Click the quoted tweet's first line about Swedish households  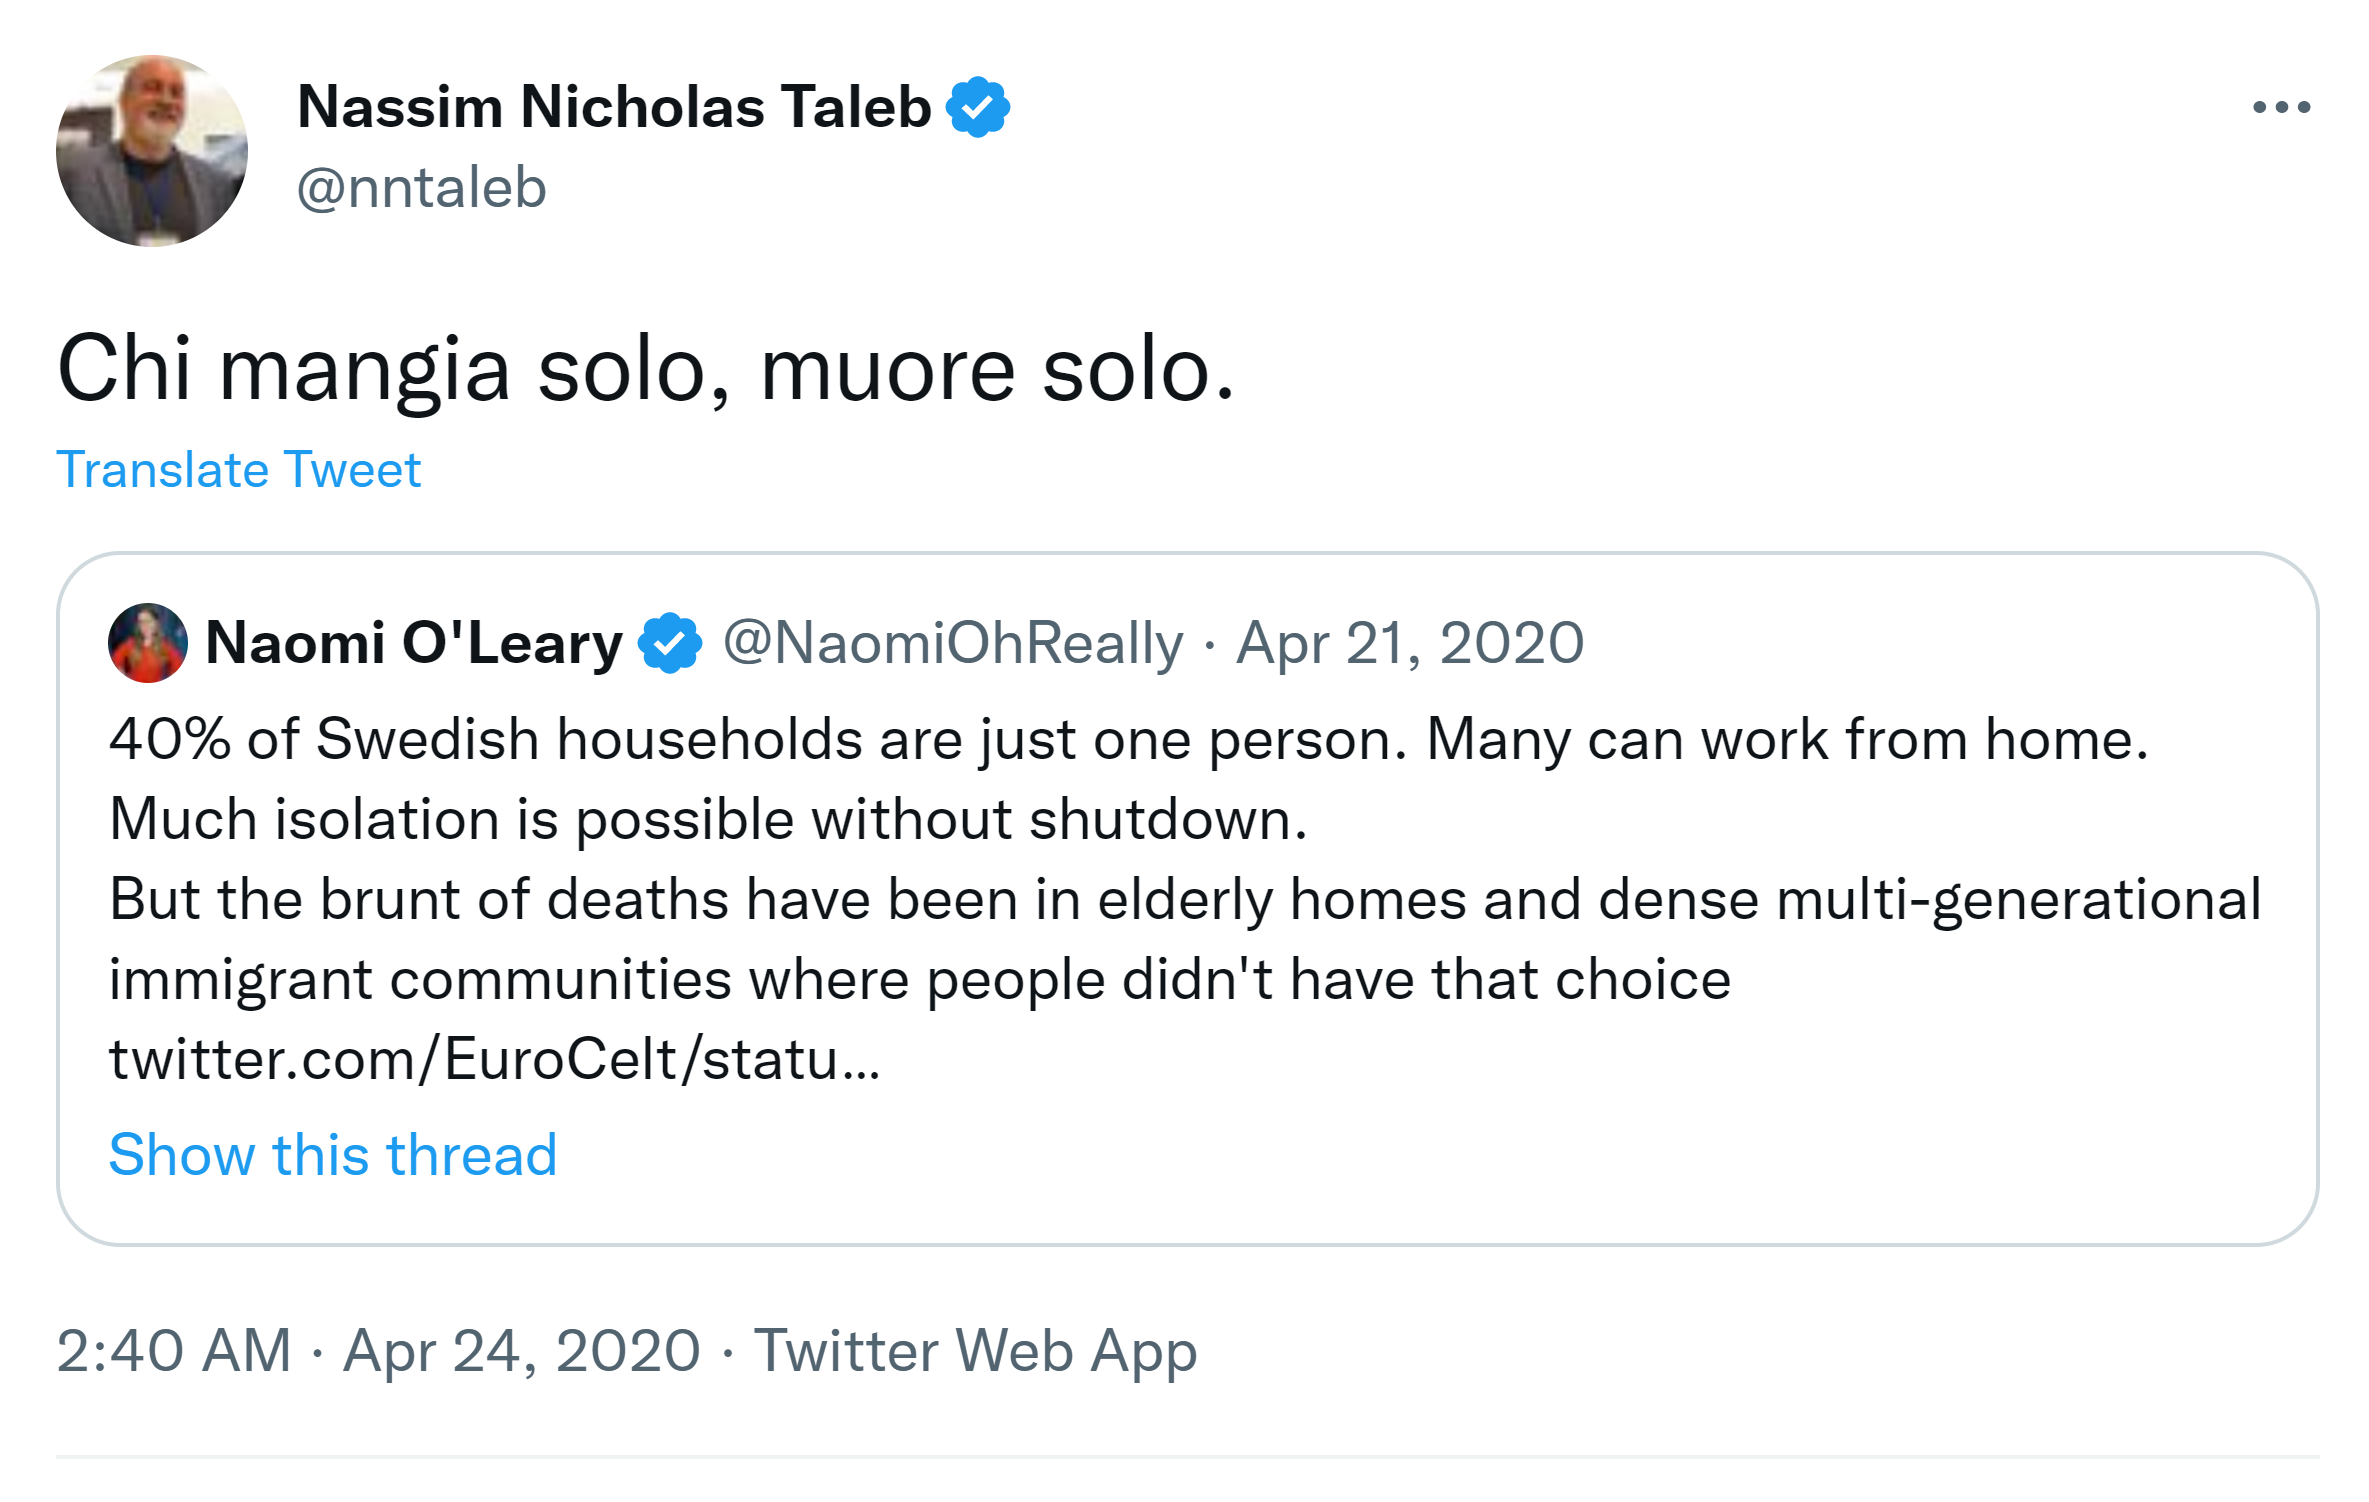click(x=1128, y=740)
